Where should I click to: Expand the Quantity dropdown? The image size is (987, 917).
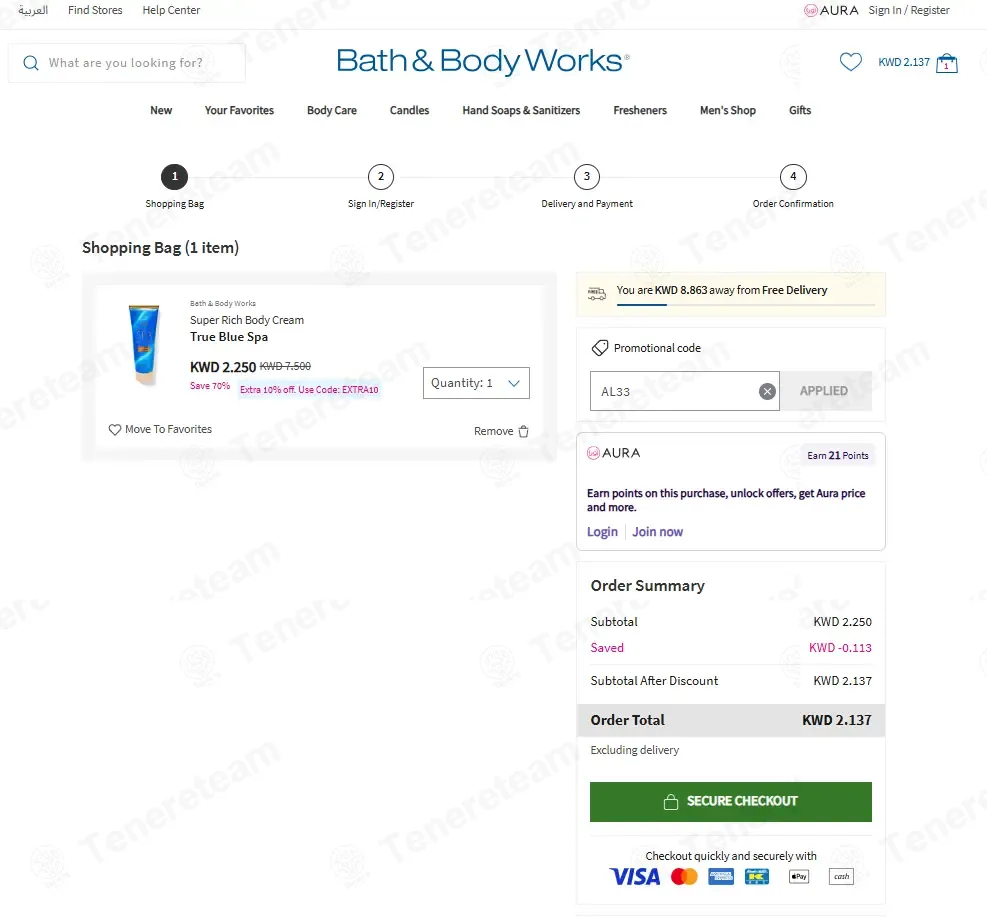(476, 383)
